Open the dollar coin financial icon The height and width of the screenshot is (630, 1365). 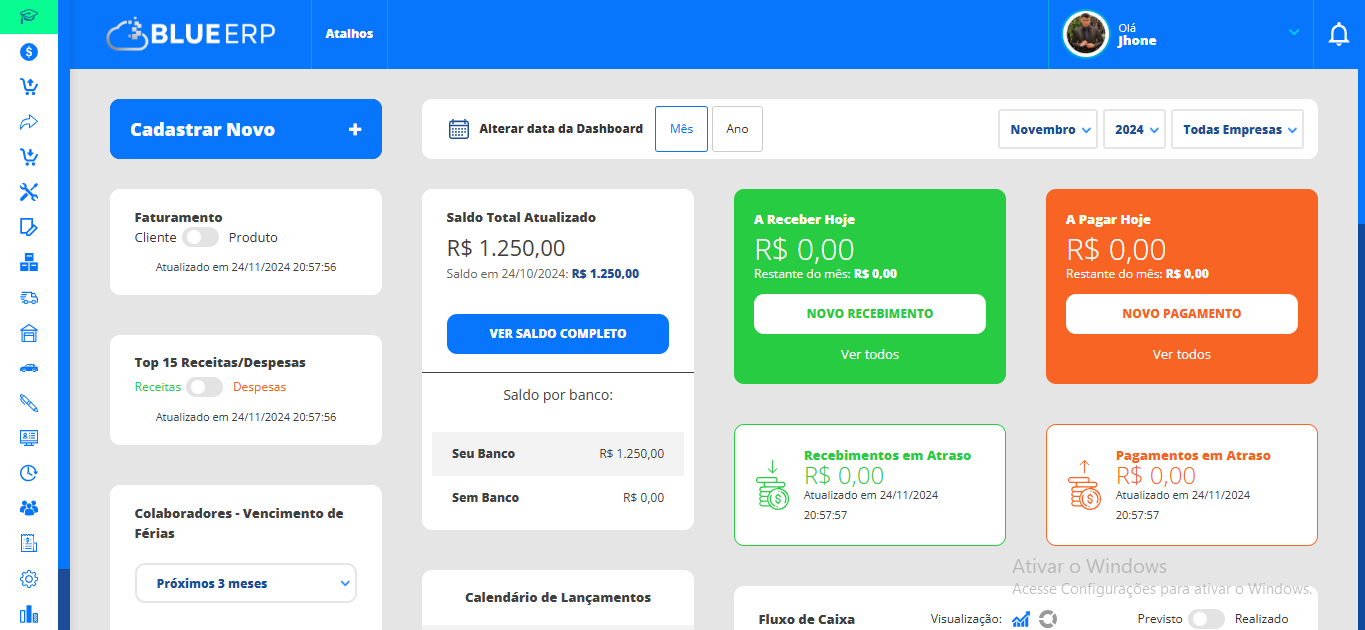[29, 52]
